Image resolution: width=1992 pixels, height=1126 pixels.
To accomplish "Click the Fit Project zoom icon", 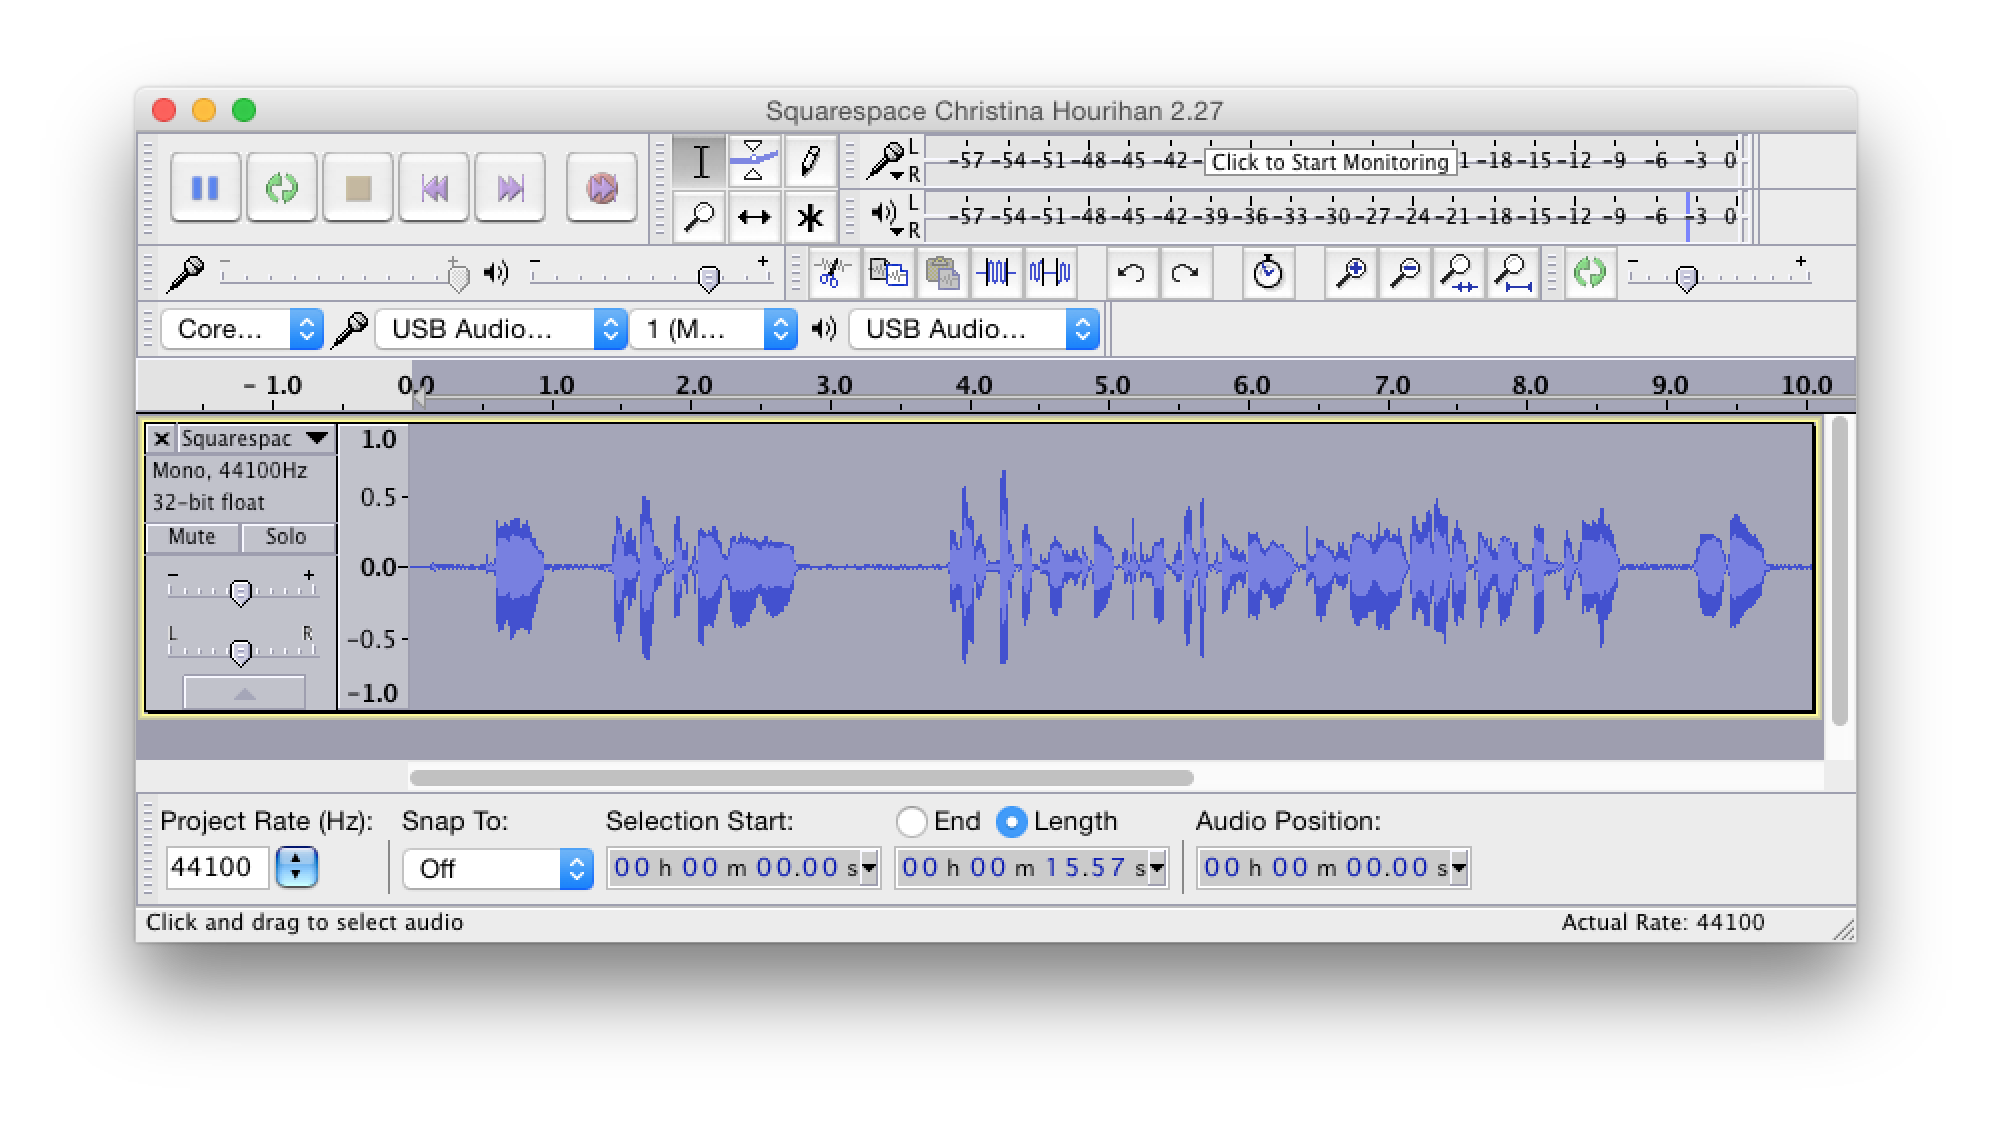I will [x=1512, y=272].
